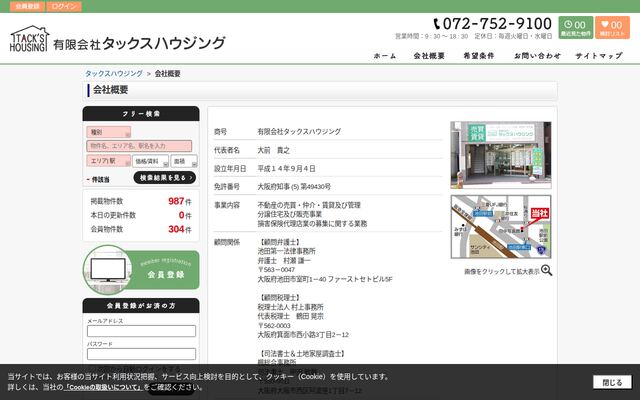Click the TACK'S HOUSING house logo
The image size is (640, 400).
point(29,39)
